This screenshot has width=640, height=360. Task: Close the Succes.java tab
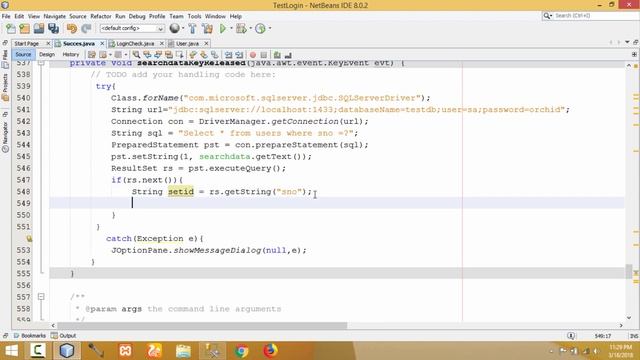(102, 43)
